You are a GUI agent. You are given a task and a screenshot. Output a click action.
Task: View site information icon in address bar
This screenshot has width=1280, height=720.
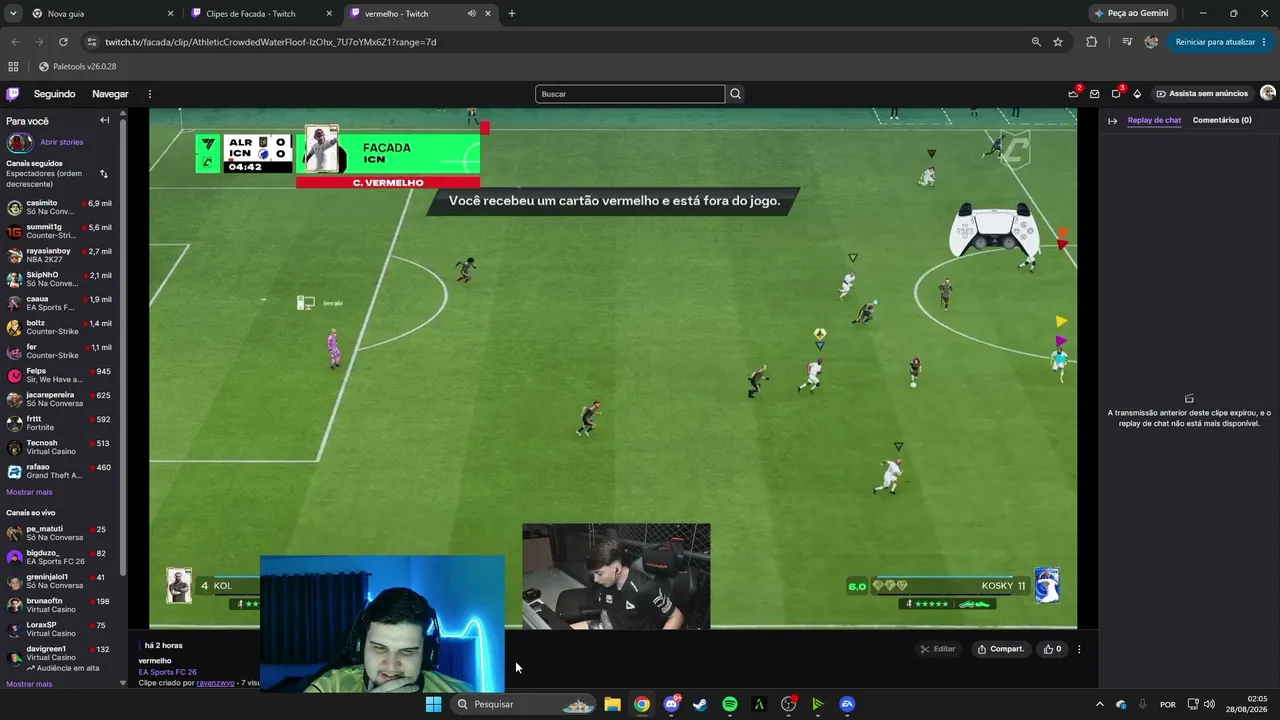click(x=92, y=42)
